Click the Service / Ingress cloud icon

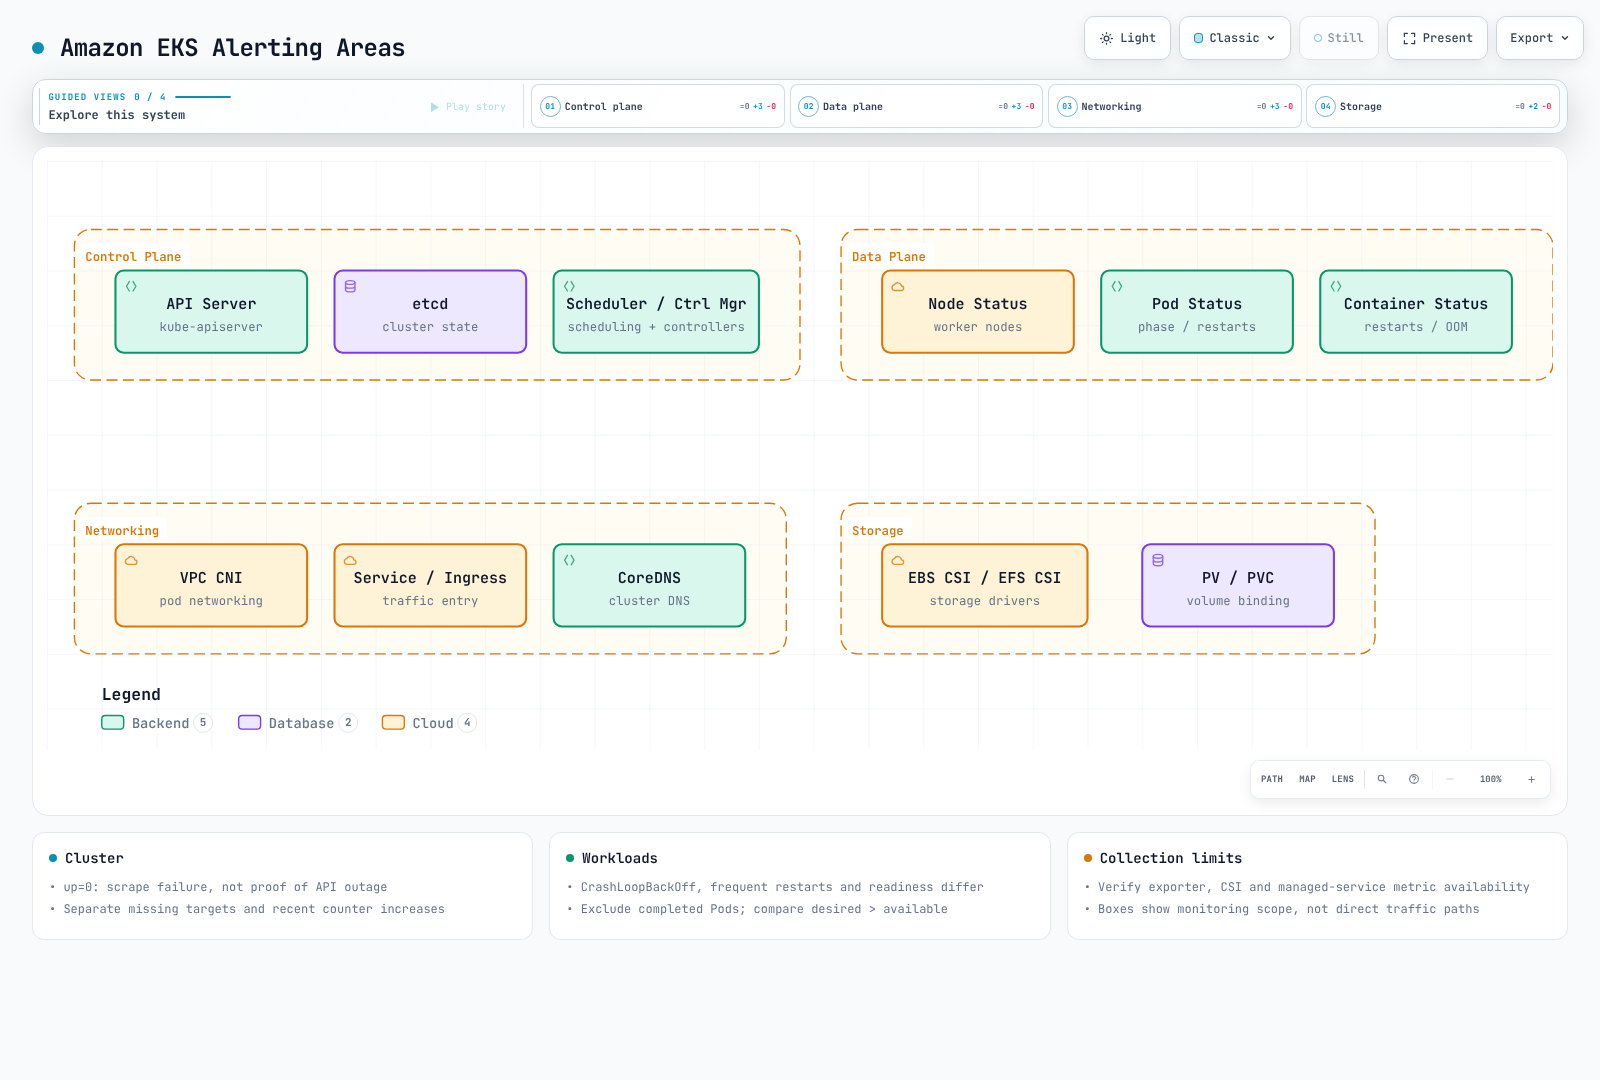(x=350, y=560)
